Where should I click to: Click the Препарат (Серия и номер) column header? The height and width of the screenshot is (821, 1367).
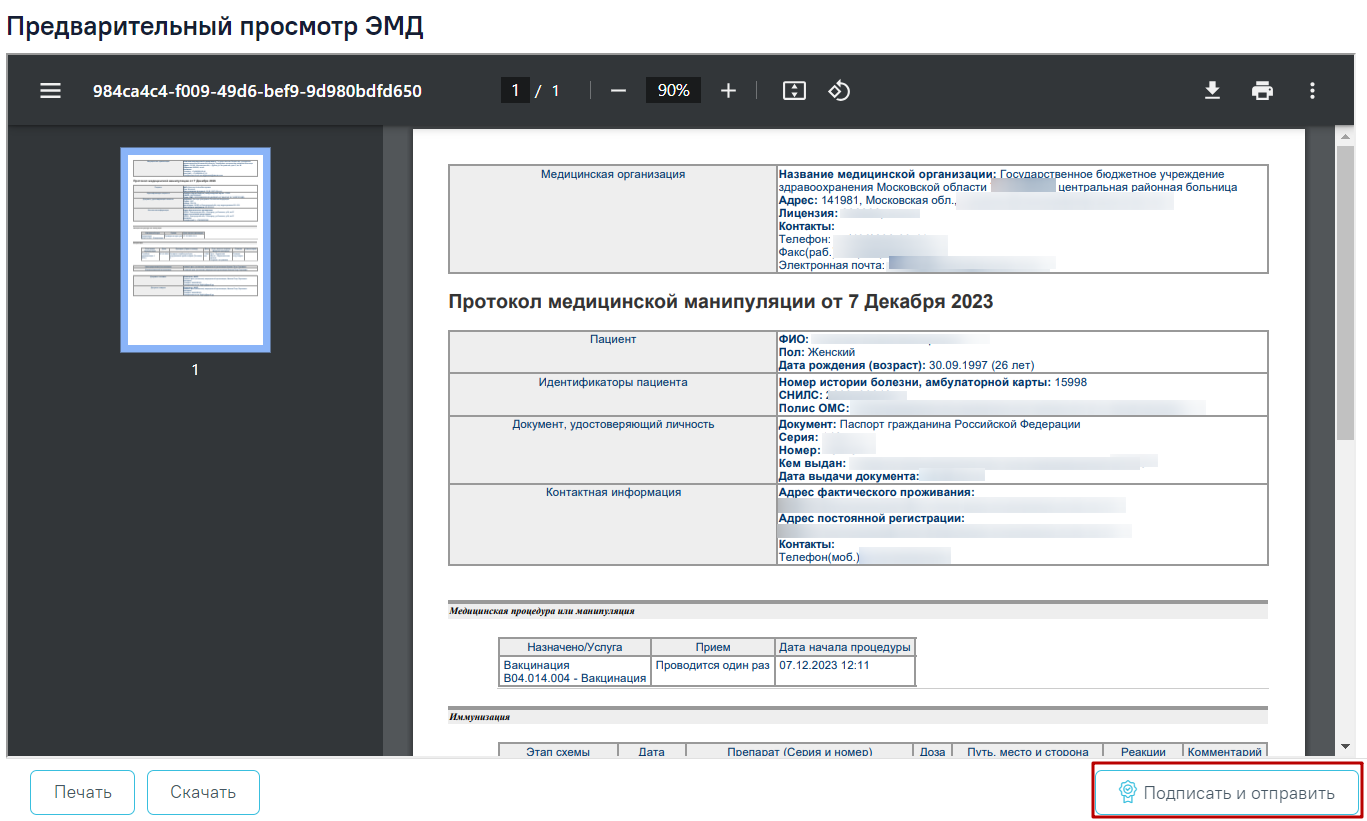[800, 752]
